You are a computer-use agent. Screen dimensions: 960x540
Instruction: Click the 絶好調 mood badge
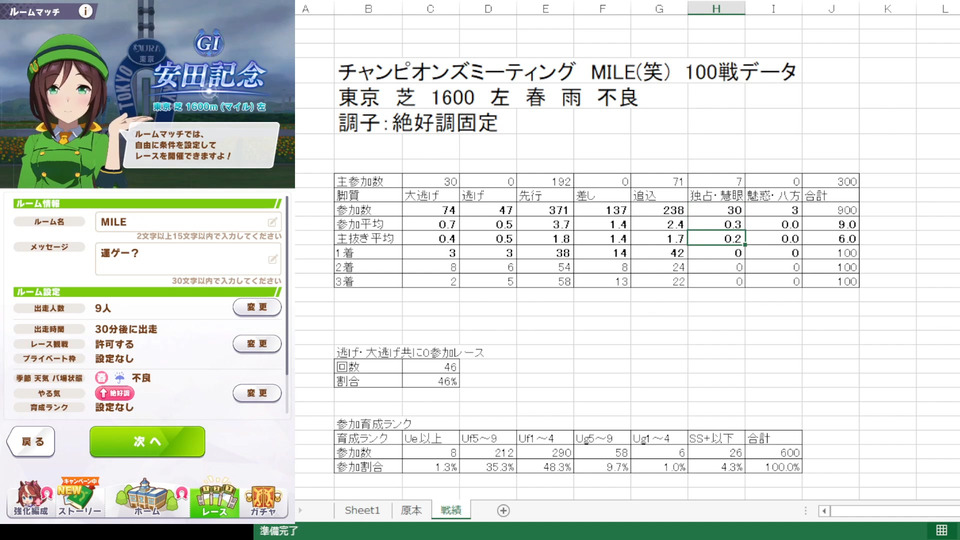[114, 393]
